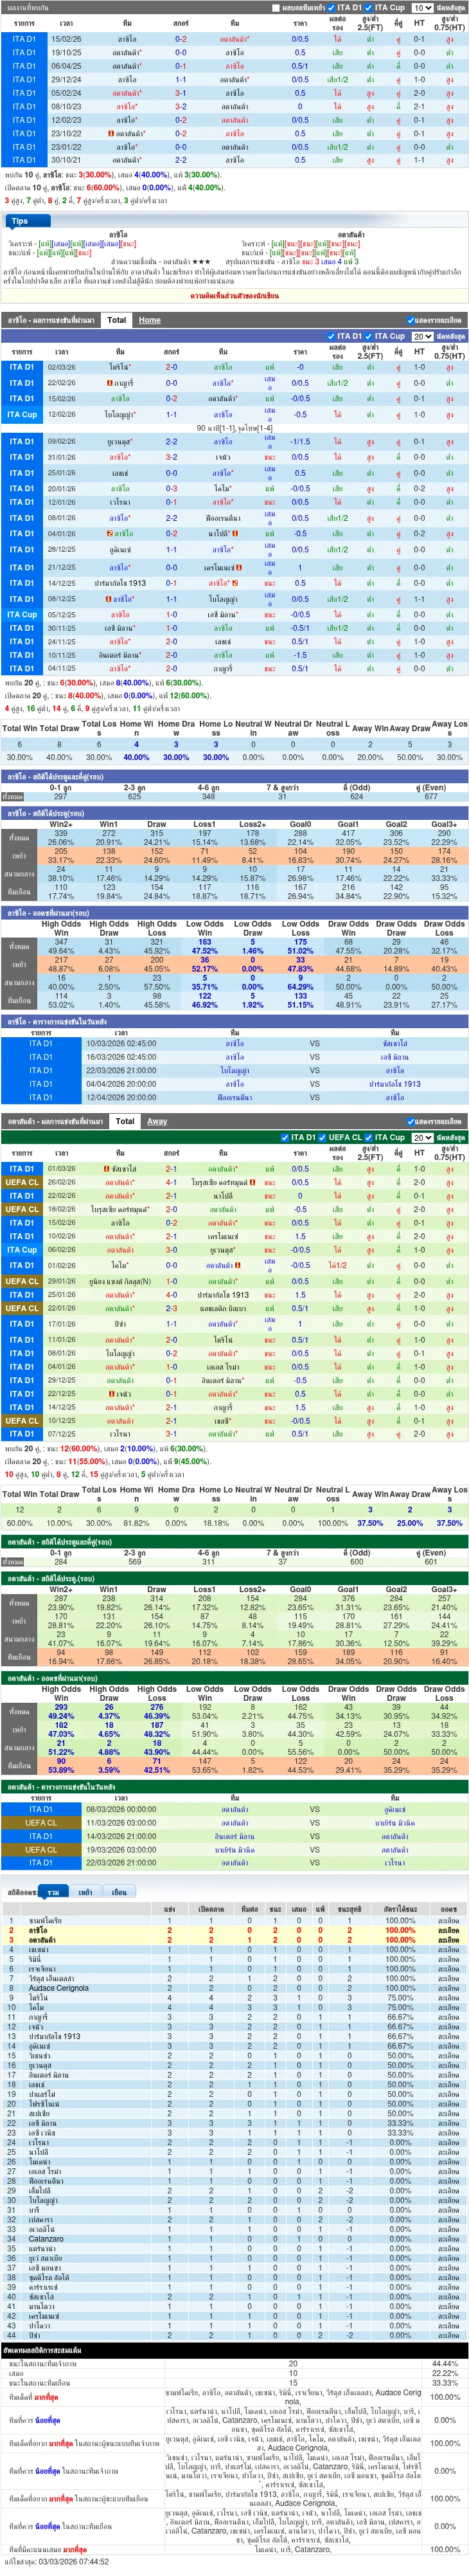
Task: Open the Atalanta results match count dropdown showing 20
Action: (x=422, y=1137)
